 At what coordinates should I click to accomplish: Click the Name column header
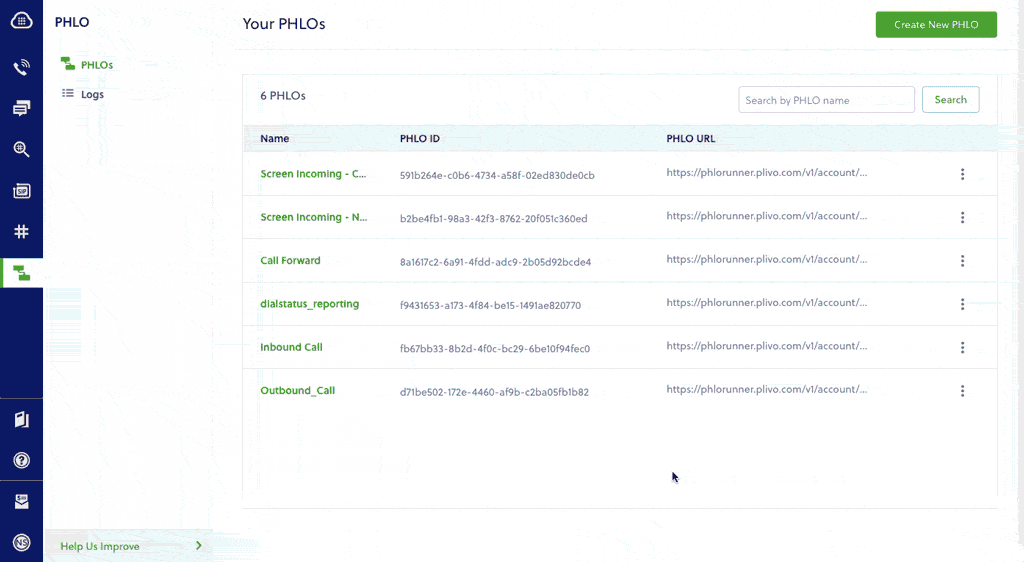pyautogui.click(x=274, y=138)
